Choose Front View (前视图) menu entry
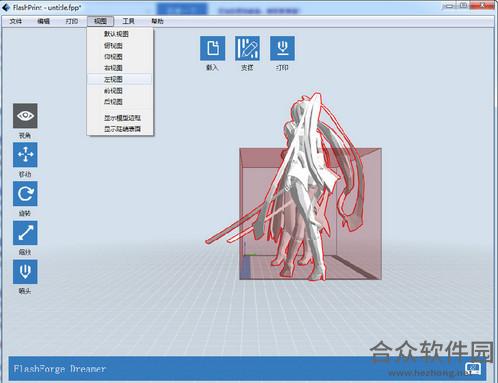This screenshot has height=383, width=498. [x=120, y=91]
